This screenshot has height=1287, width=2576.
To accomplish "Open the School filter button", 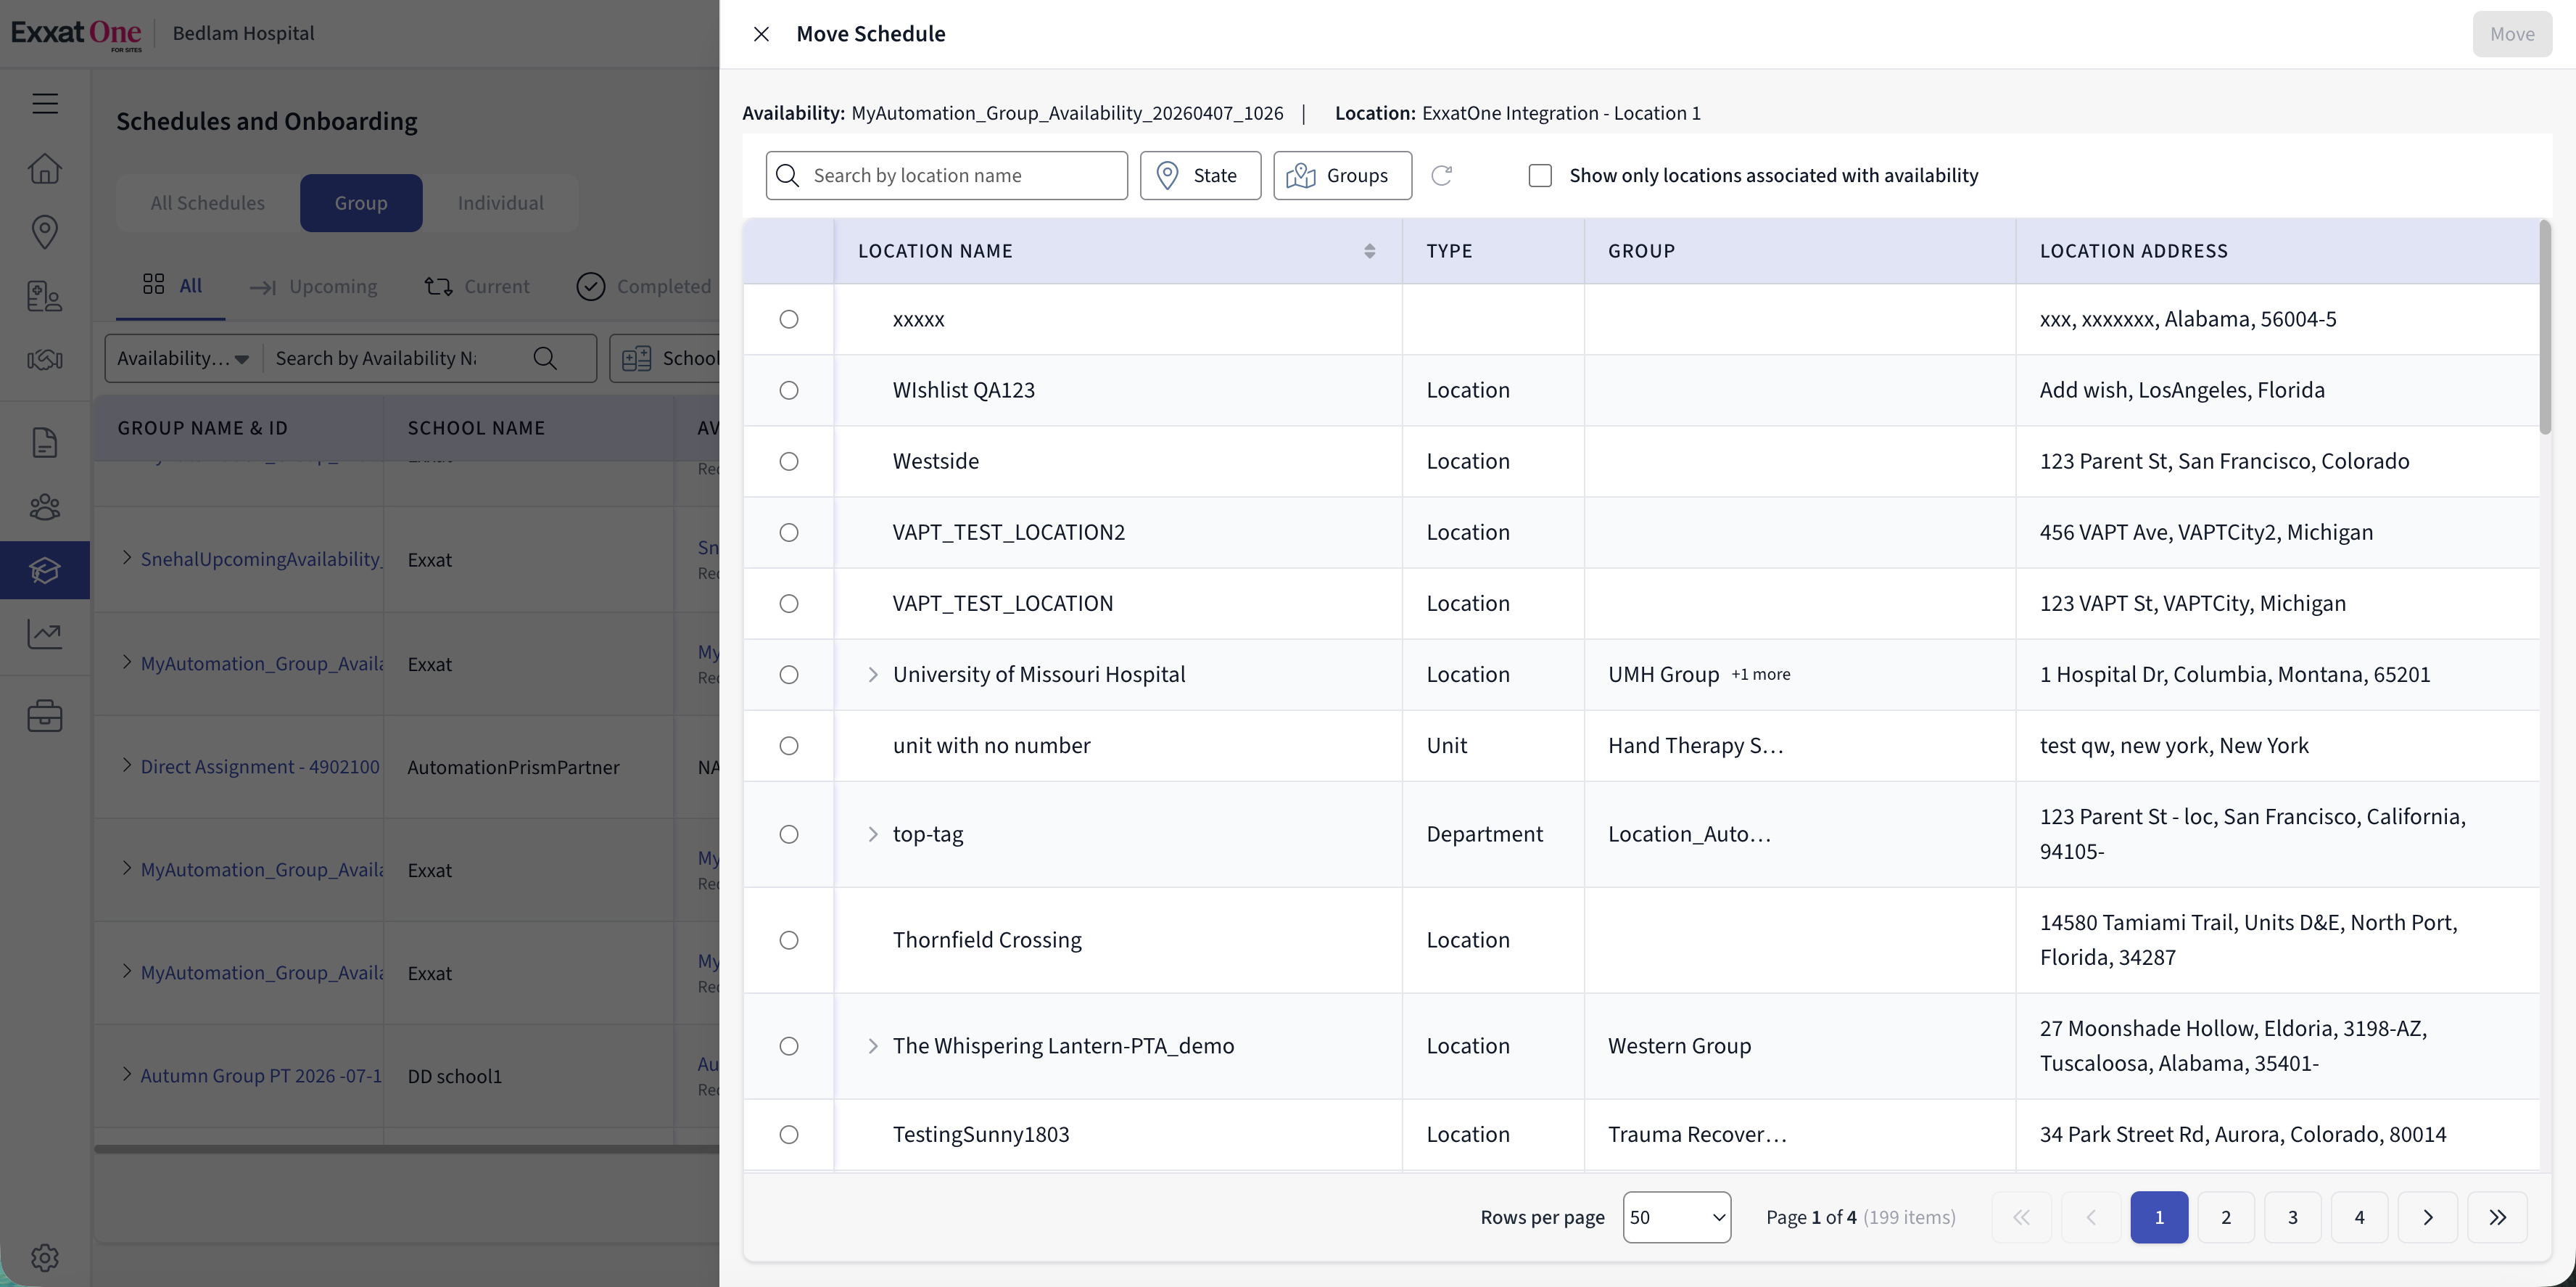I will pos(665,358).
